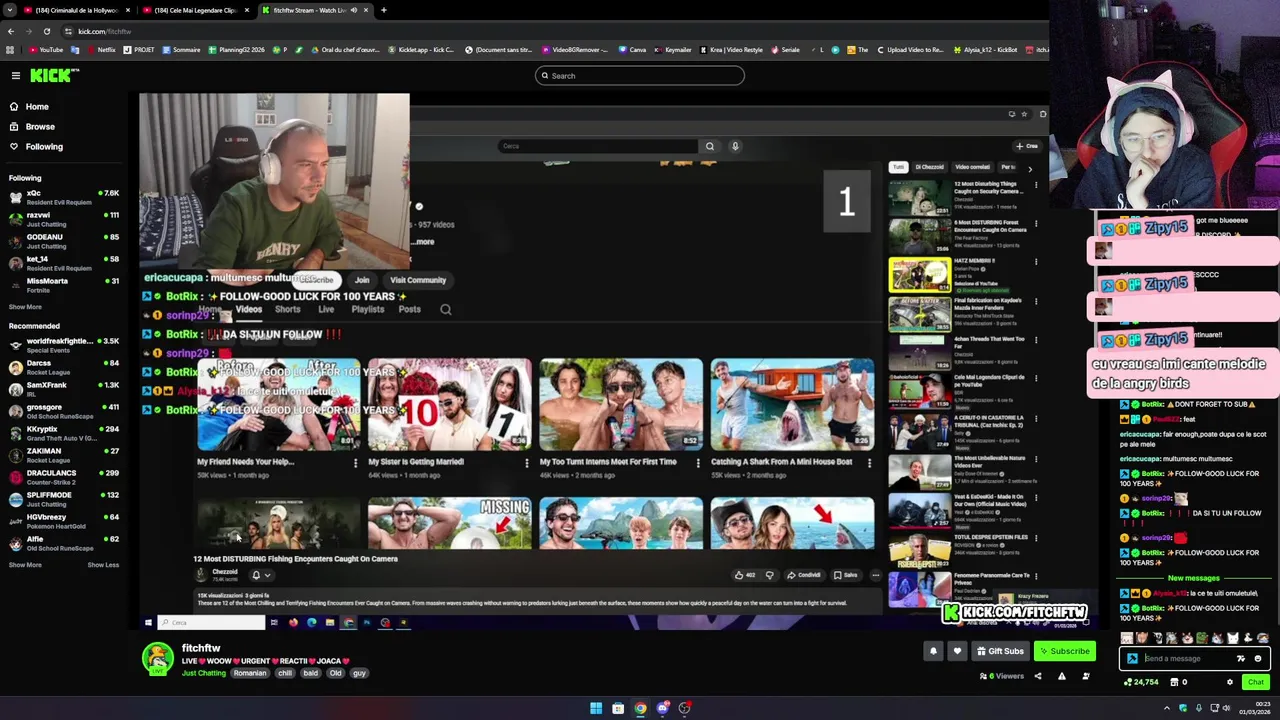This screenshot has height=720, width=1280.
Task: Click the Romanian tag
Action: [x=250, y=673]
